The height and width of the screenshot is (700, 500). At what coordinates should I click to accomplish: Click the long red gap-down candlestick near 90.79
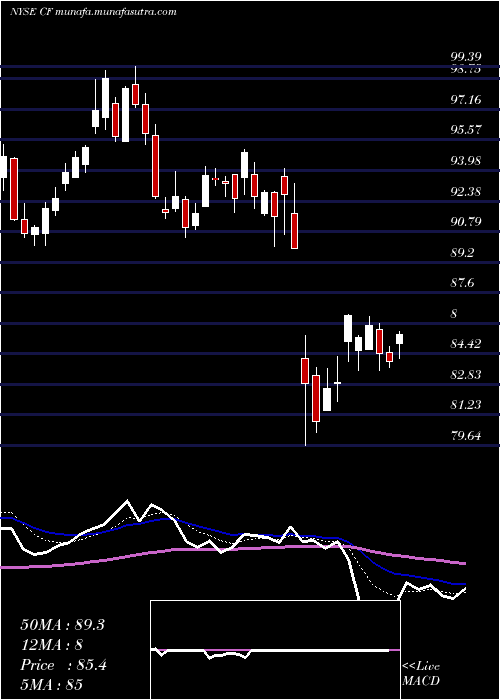tap(294, 231)
